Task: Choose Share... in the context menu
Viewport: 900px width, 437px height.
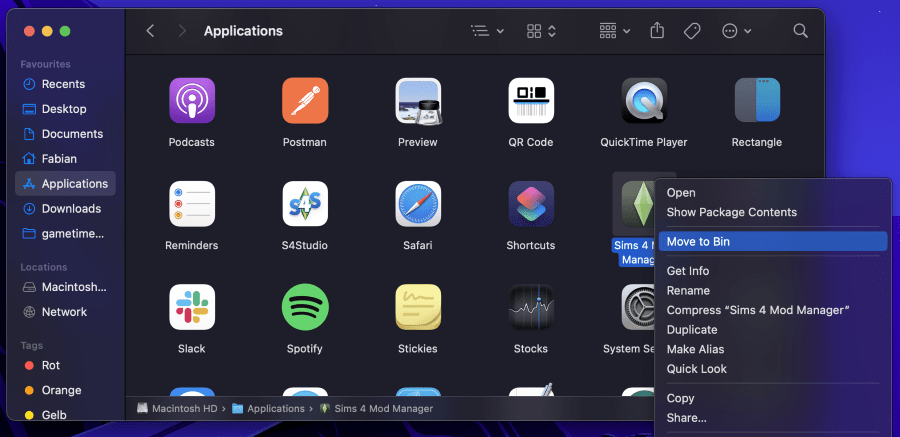Action: pyautogui.click(x=773, y=417)
